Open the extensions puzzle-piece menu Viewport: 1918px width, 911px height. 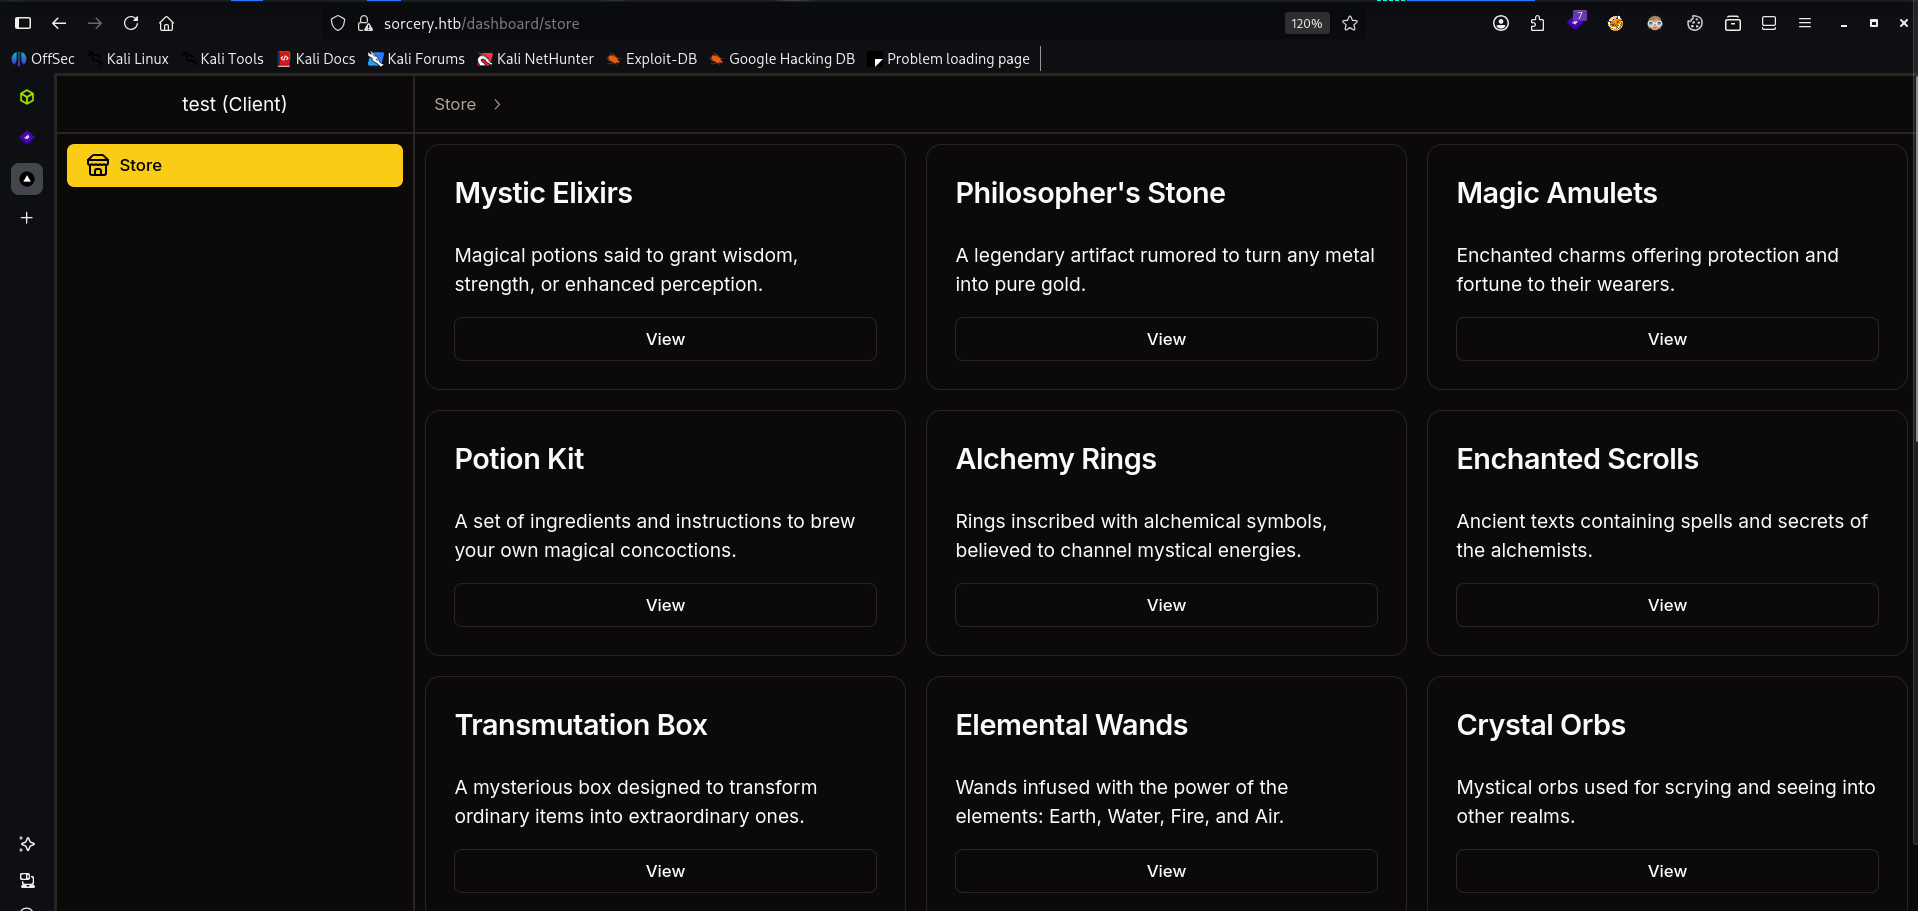(1537, 23)
